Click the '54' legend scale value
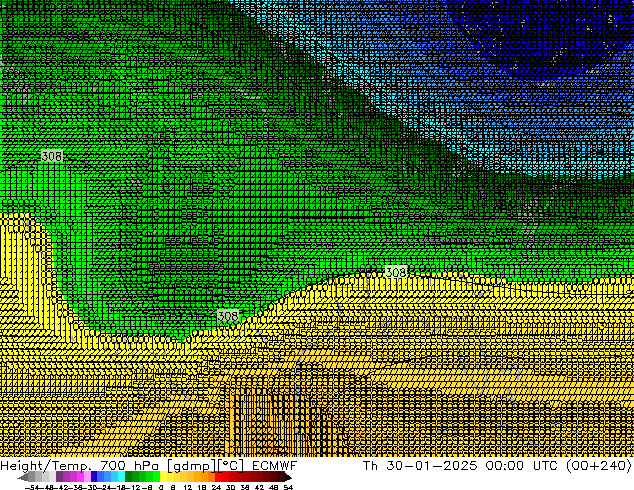 click(288, 487)
